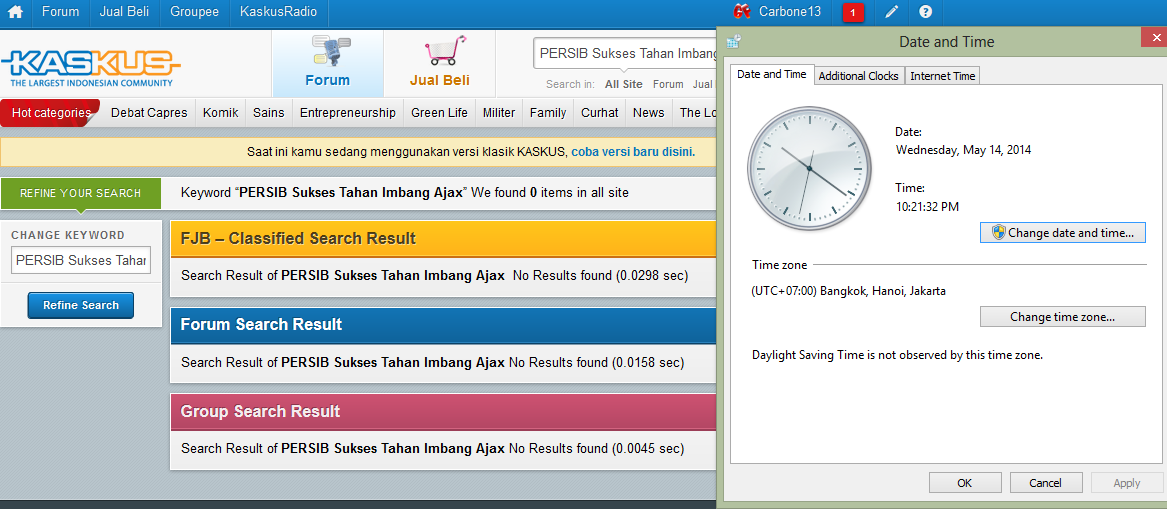This screenshot has width=1167, height=509.
Task: Click the Change date and time button
Action: [x=1062, y=233]
